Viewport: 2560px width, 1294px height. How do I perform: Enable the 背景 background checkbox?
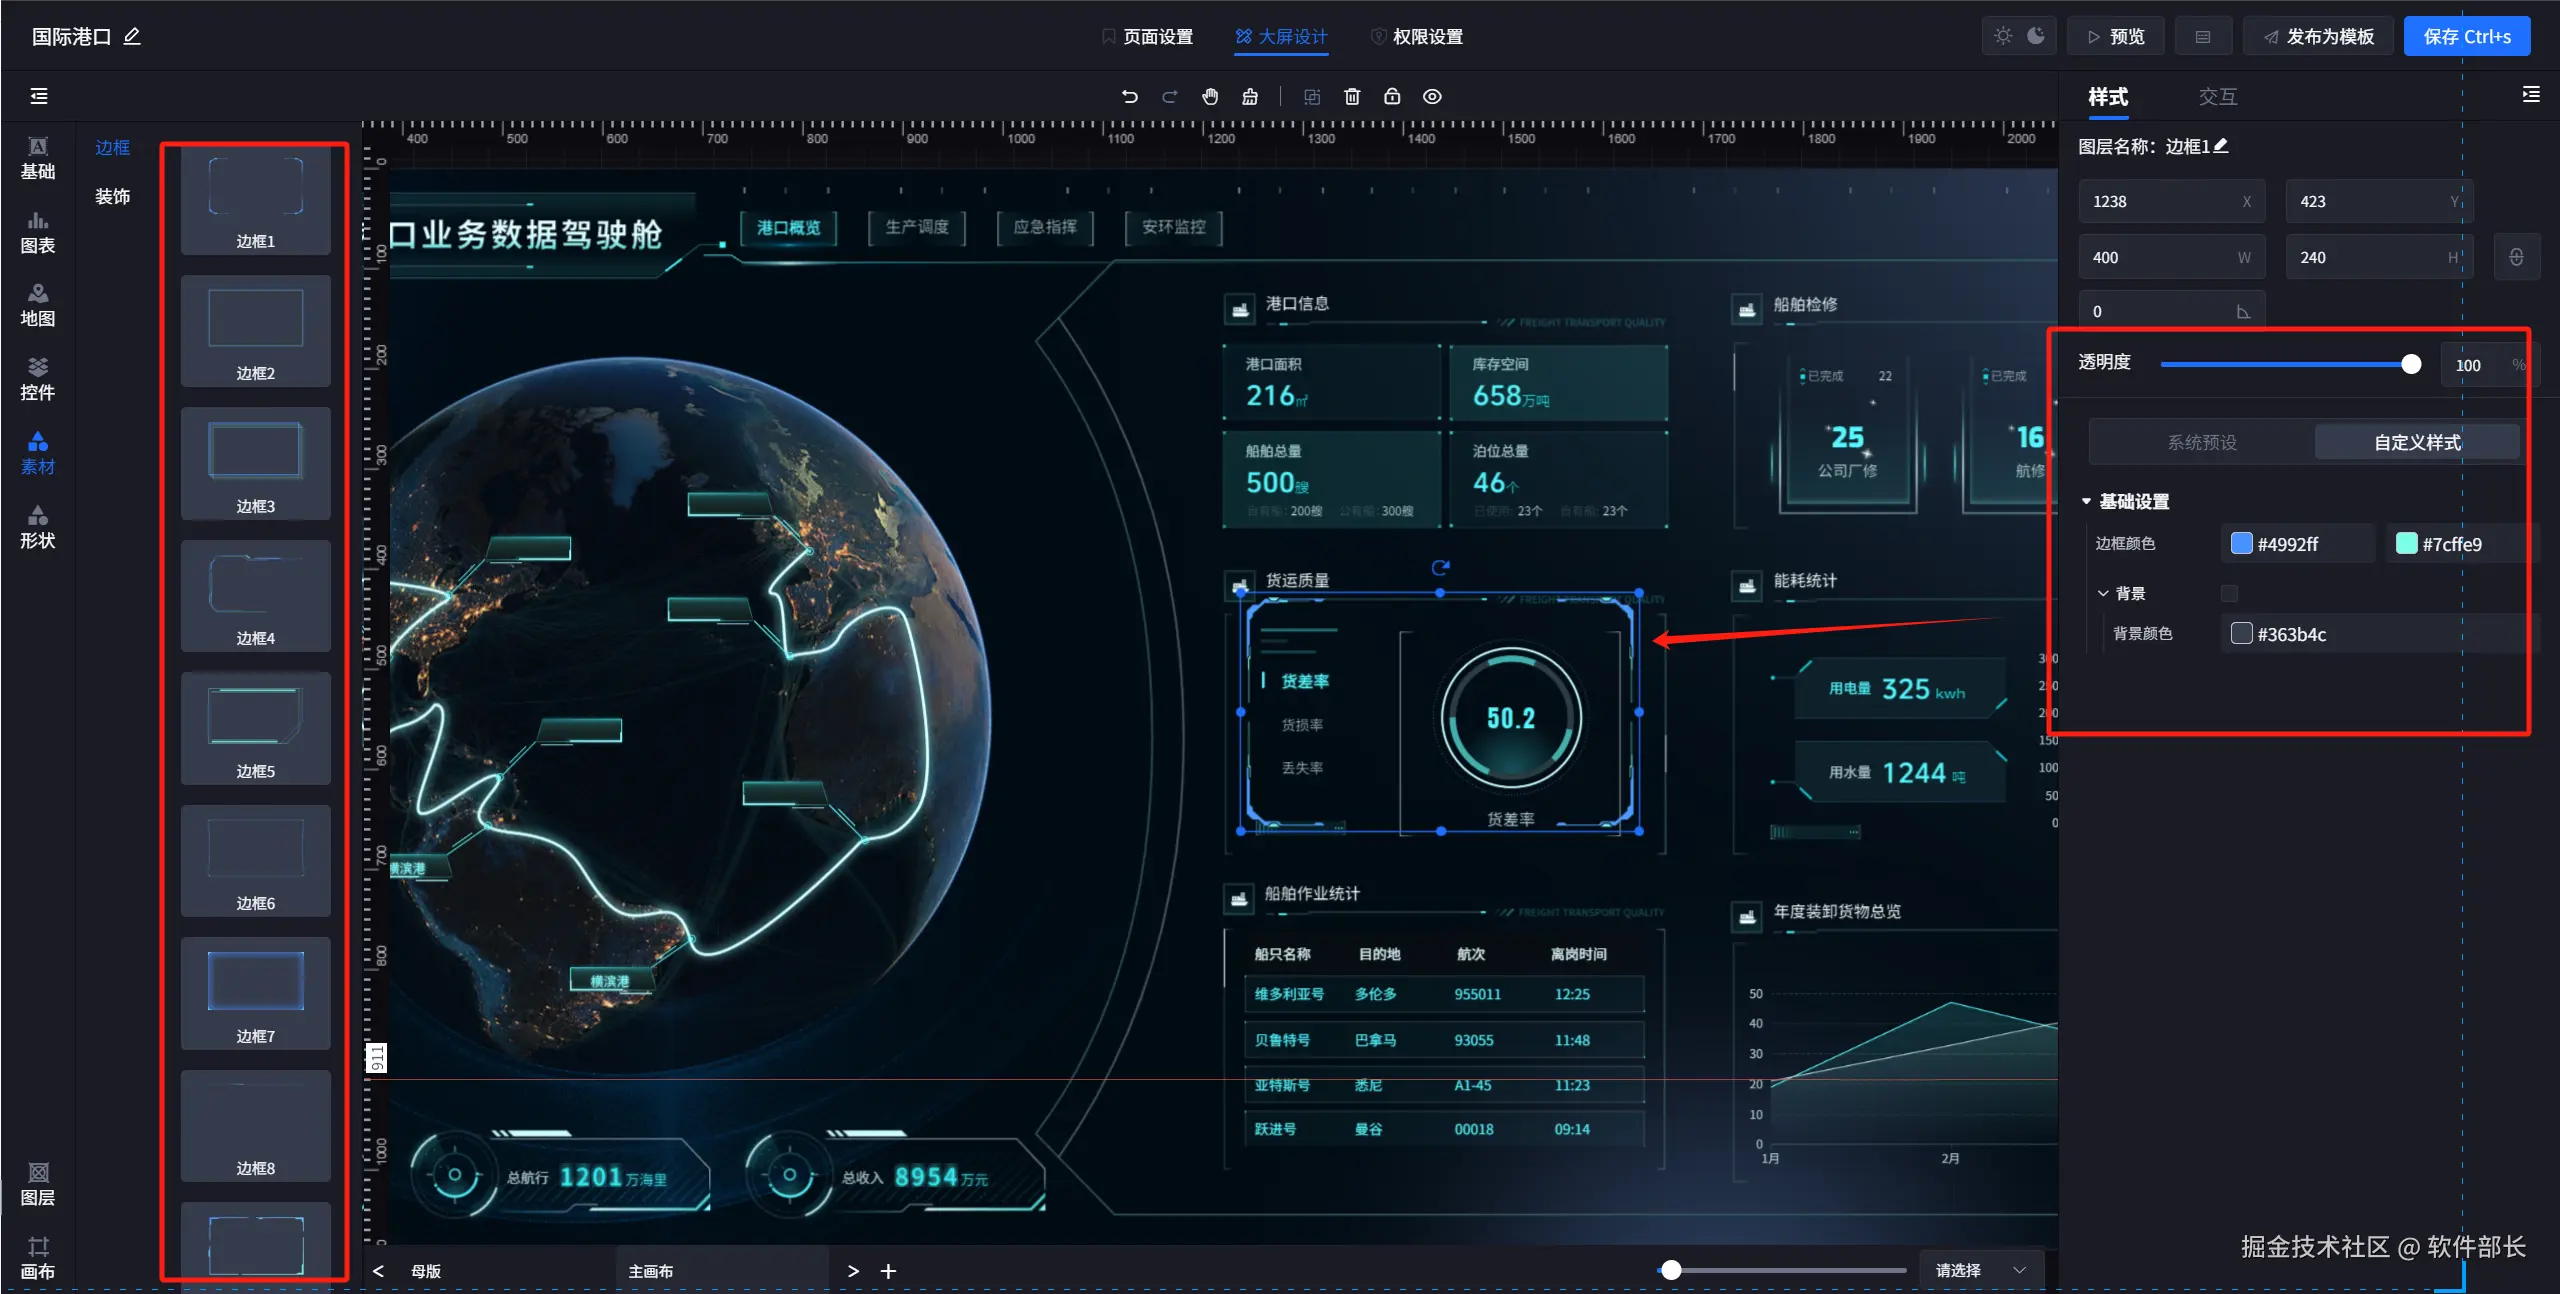click(x=2229, y=594)
